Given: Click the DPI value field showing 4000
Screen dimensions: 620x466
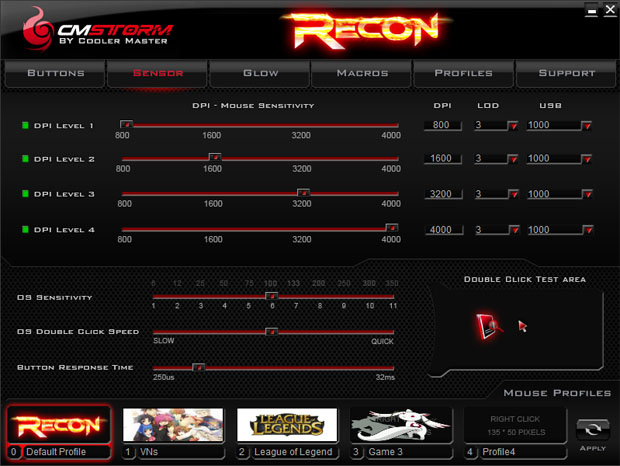Looking at the screenshot, I should click(x=444, y=230).
